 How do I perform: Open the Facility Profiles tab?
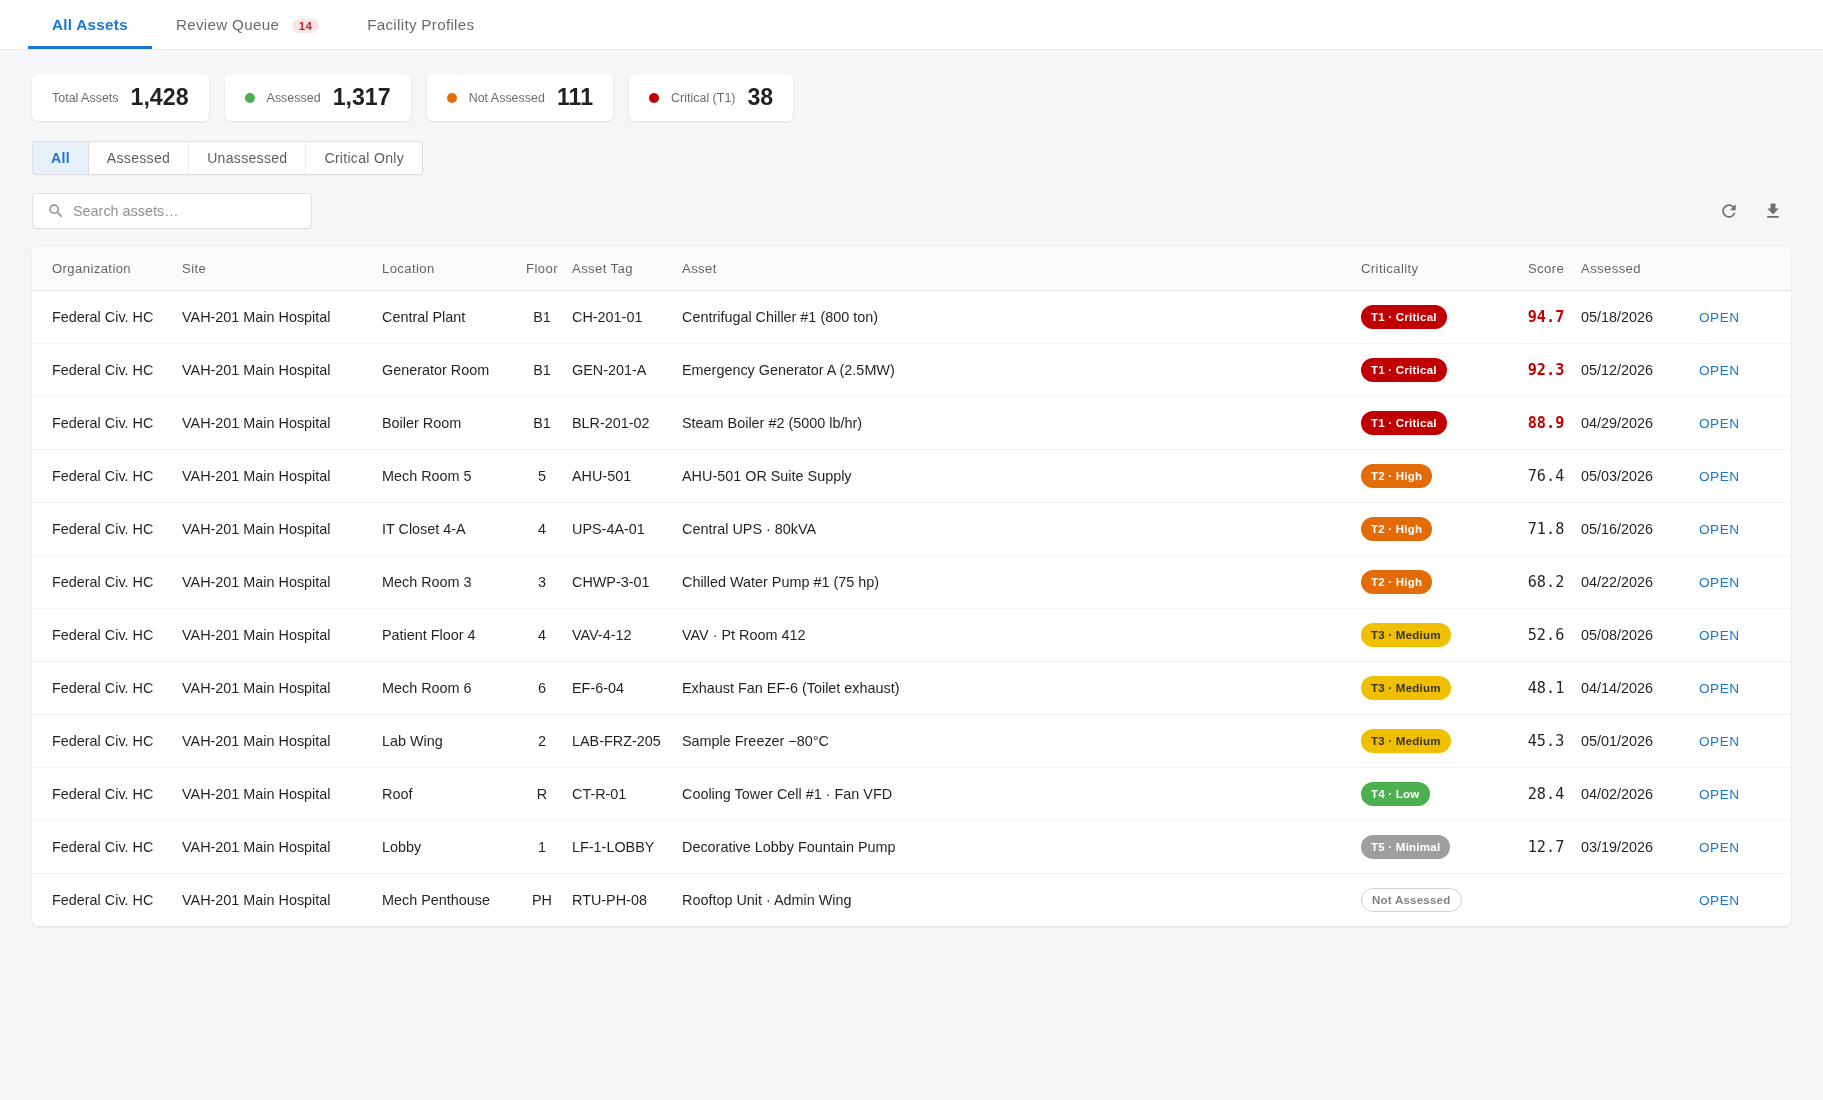tap(421, 25)
